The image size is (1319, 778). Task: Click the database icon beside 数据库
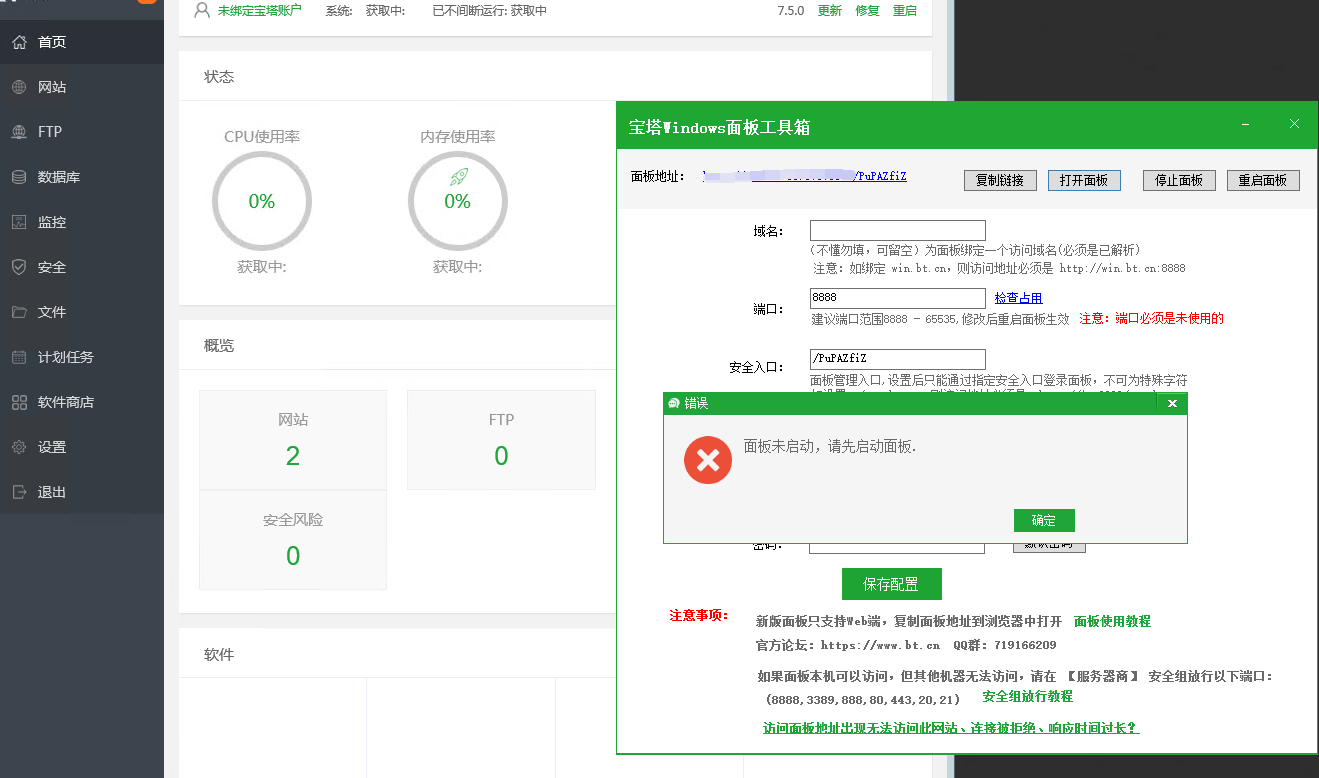[x=19, y=177]
